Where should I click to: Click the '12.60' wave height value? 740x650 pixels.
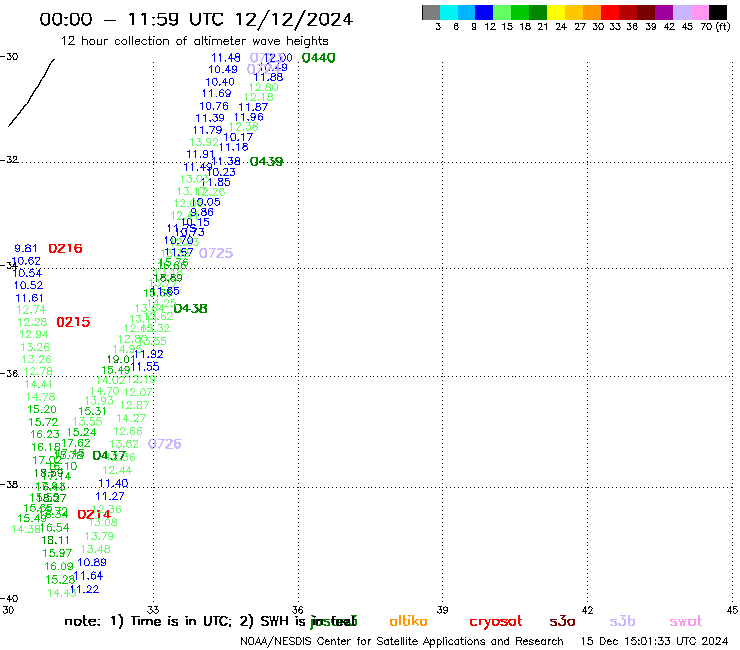263,87
